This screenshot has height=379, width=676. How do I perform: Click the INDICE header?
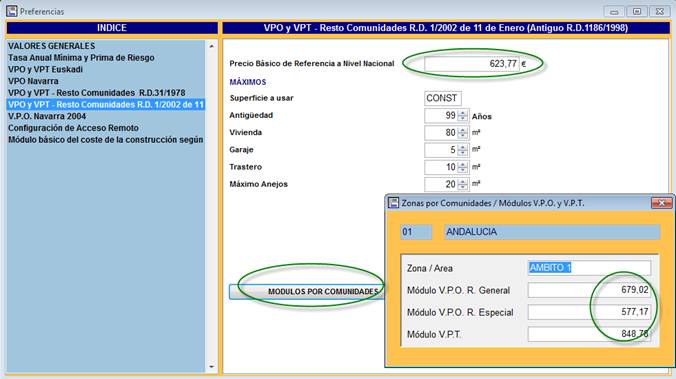pos(112,28)
